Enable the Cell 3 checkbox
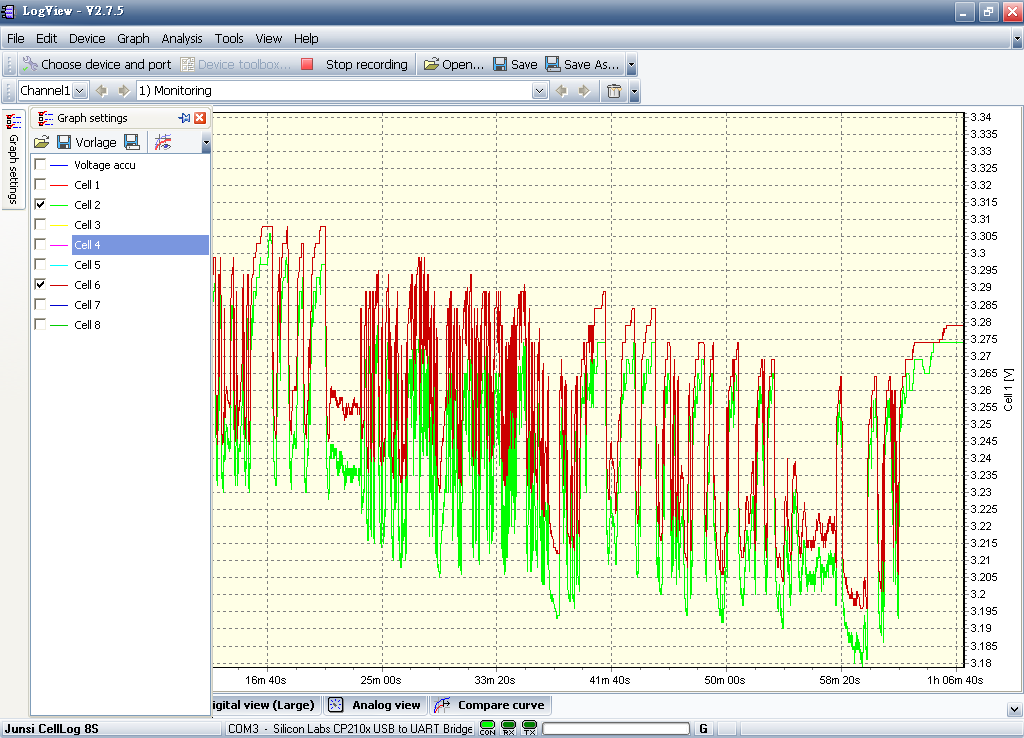The image size is (1024, 738). point(40,225)
